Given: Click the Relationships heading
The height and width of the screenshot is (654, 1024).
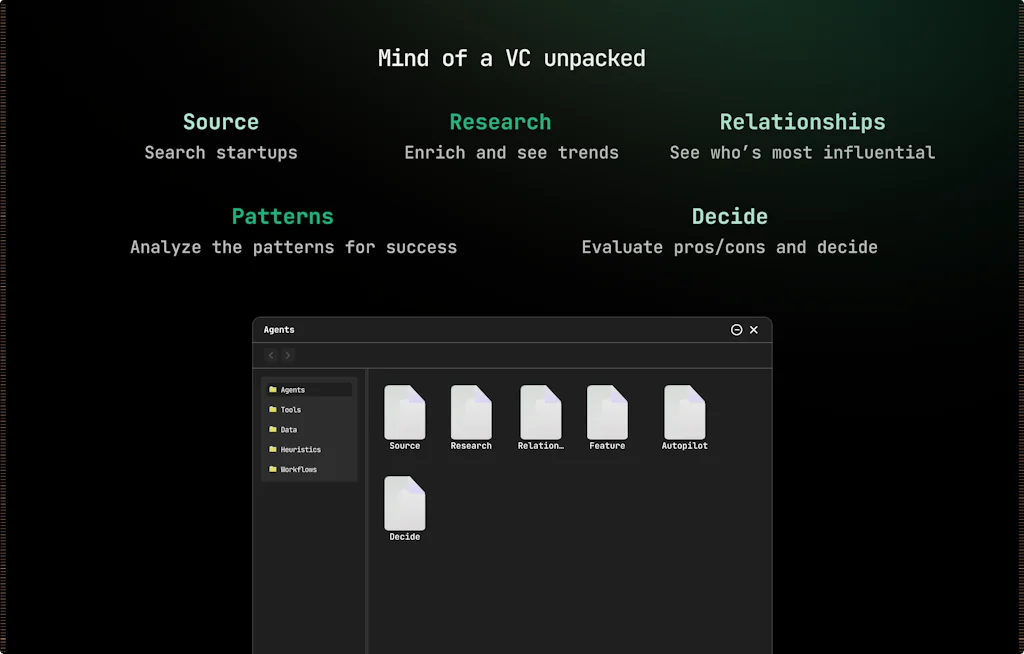Looking at the screenshot, I should point(802,121).
